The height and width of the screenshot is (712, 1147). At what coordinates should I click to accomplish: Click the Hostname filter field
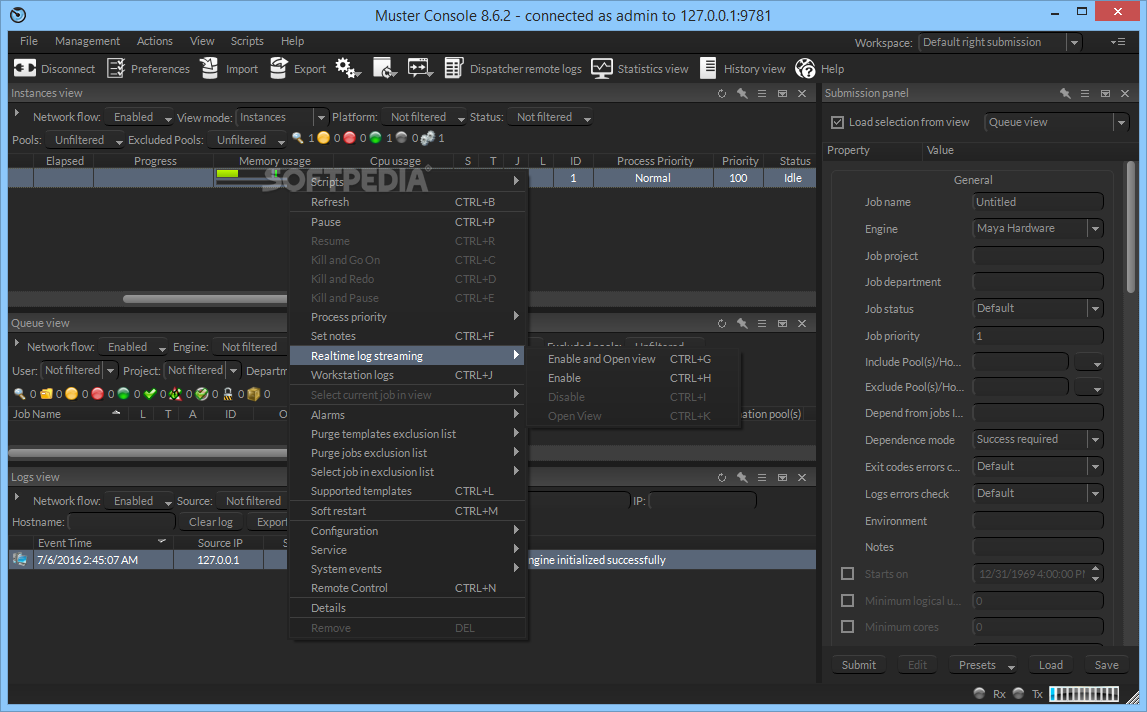click(x=121, y=522)
